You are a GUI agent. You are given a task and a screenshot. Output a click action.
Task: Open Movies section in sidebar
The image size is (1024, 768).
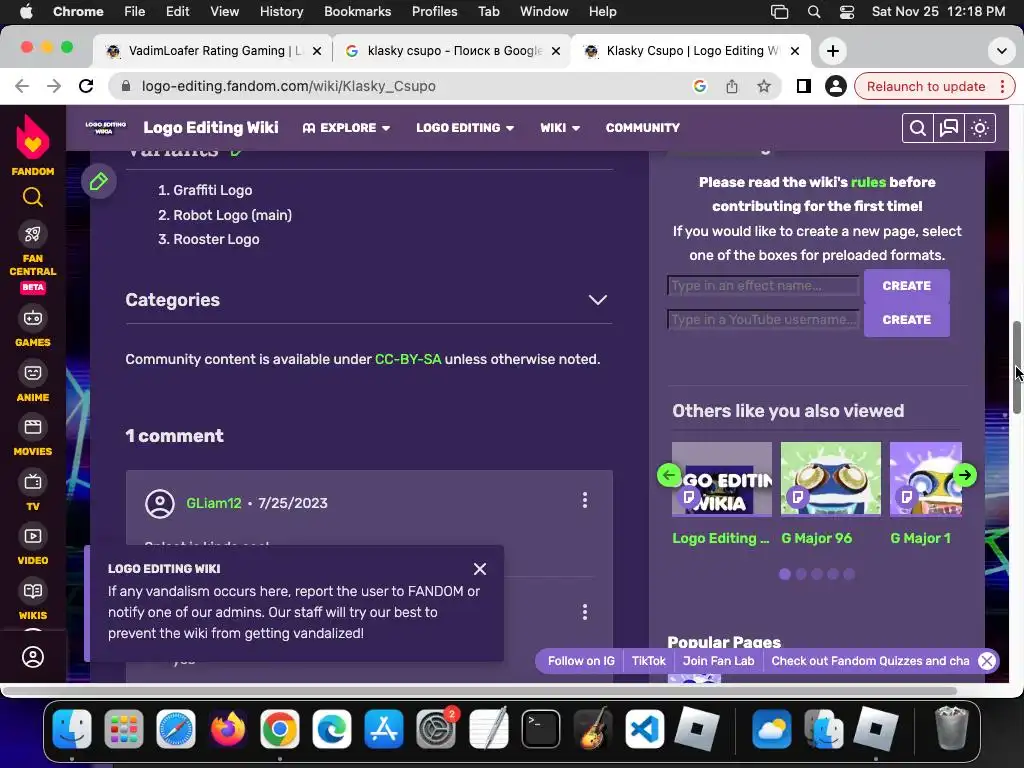pos(33,436)
